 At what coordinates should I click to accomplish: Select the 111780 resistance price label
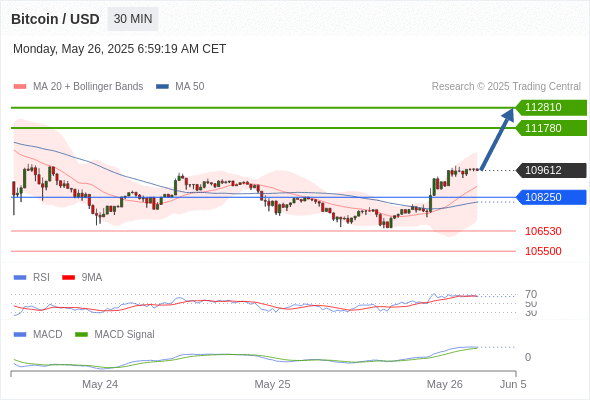551,128
